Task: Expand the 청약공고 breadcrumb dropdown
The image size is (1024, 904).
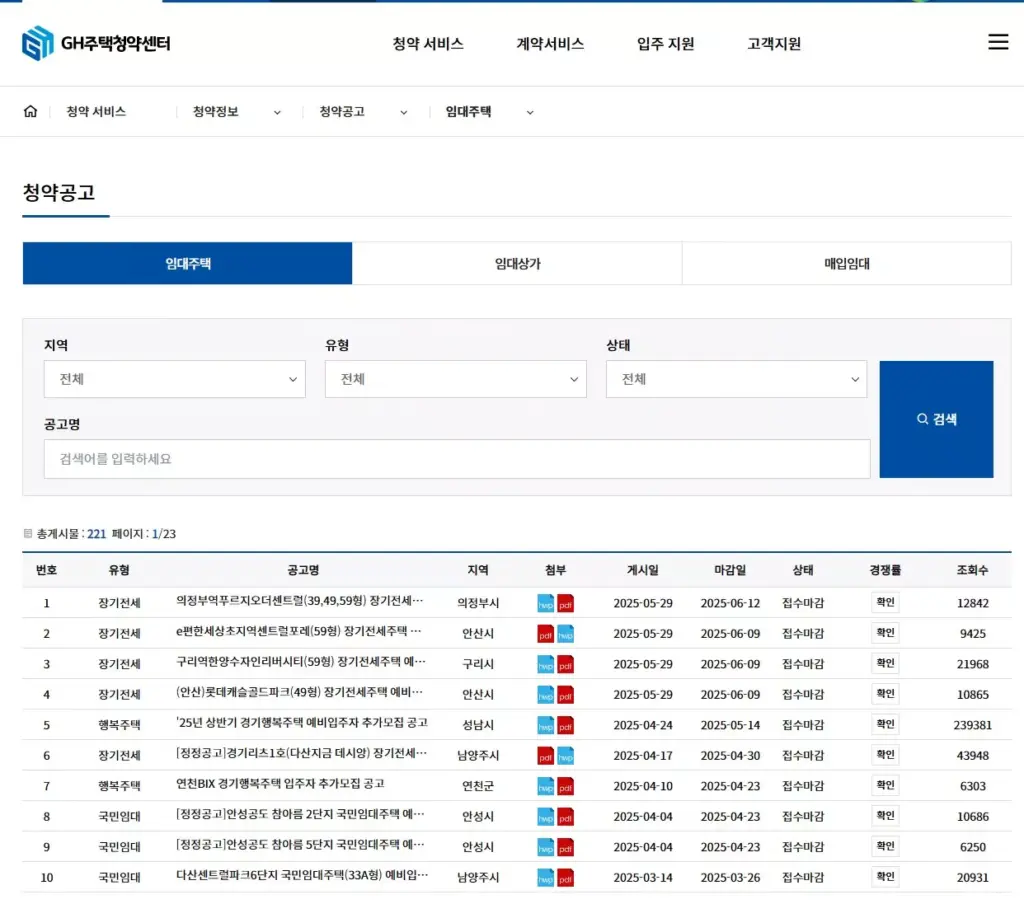Action: click(x=403, y=112)
